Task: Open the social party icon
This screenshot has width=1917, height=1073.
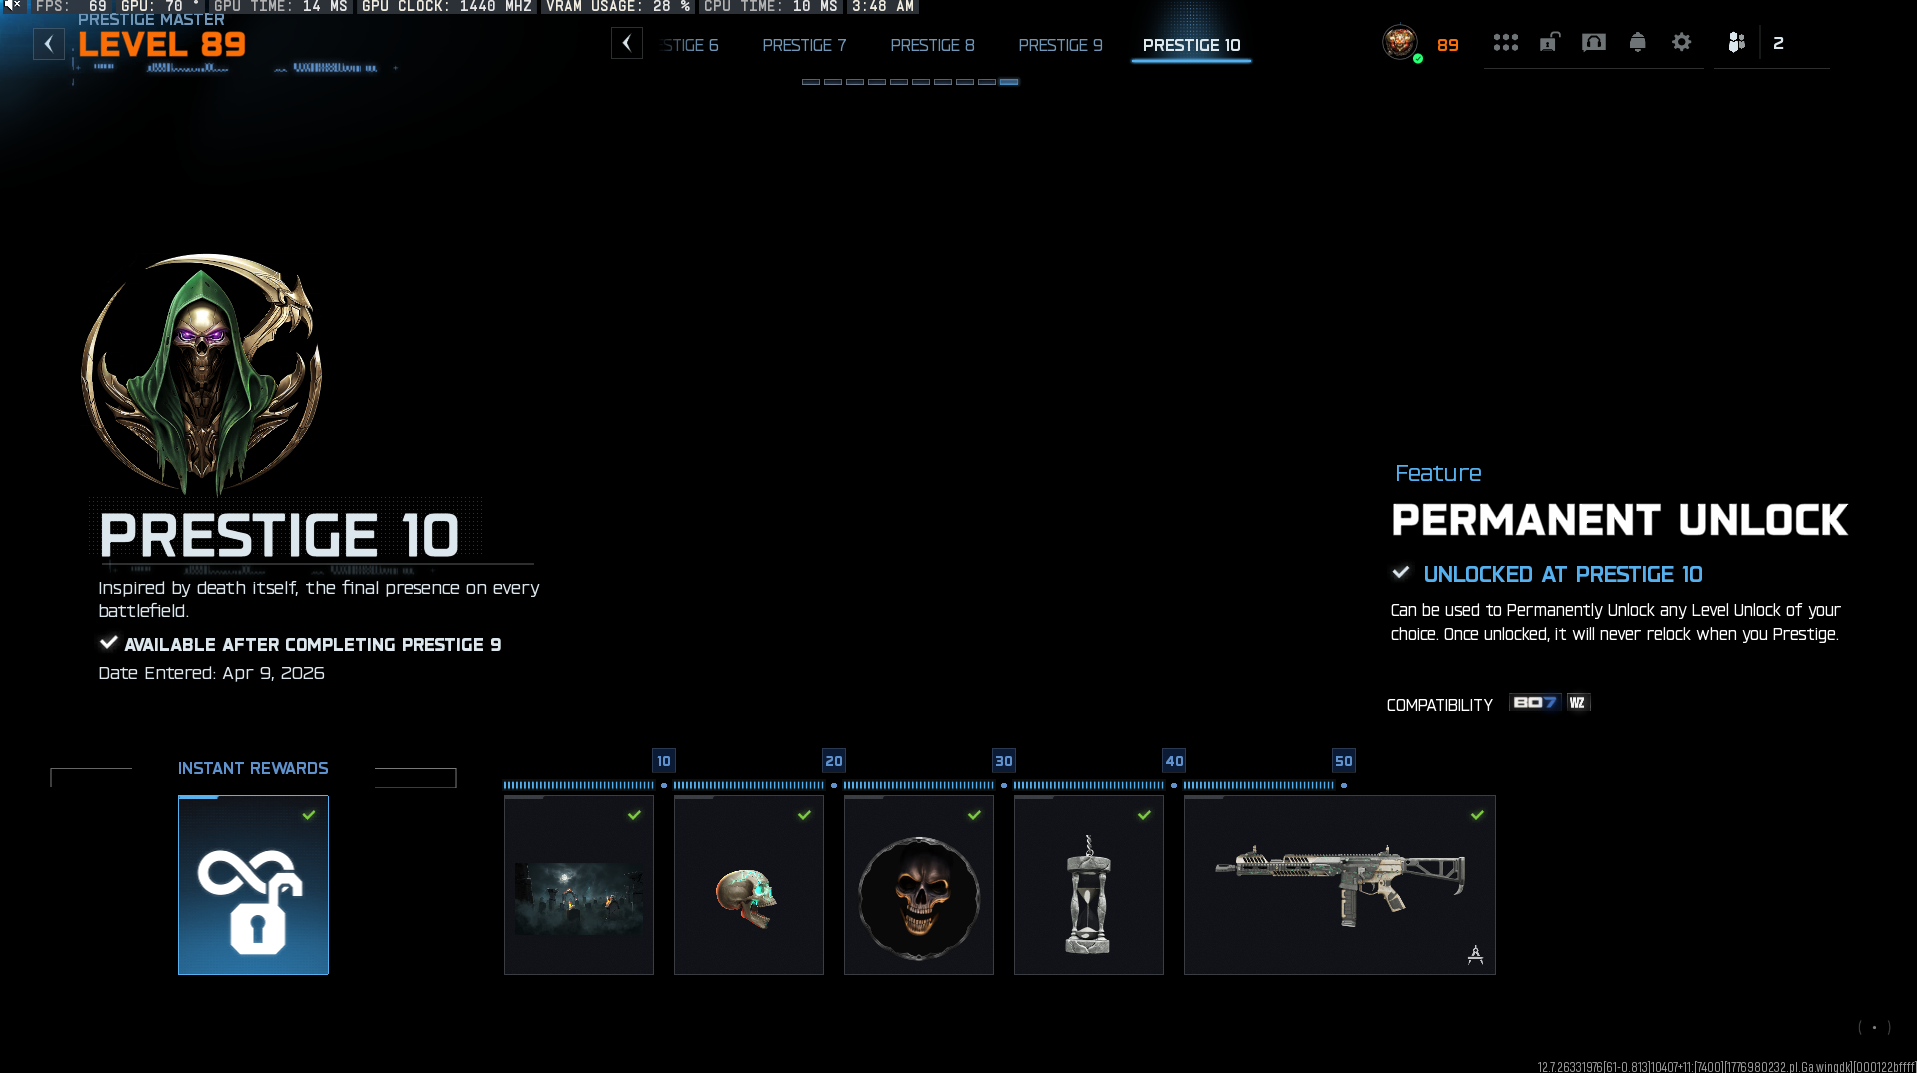Action: pos(1736,42)
